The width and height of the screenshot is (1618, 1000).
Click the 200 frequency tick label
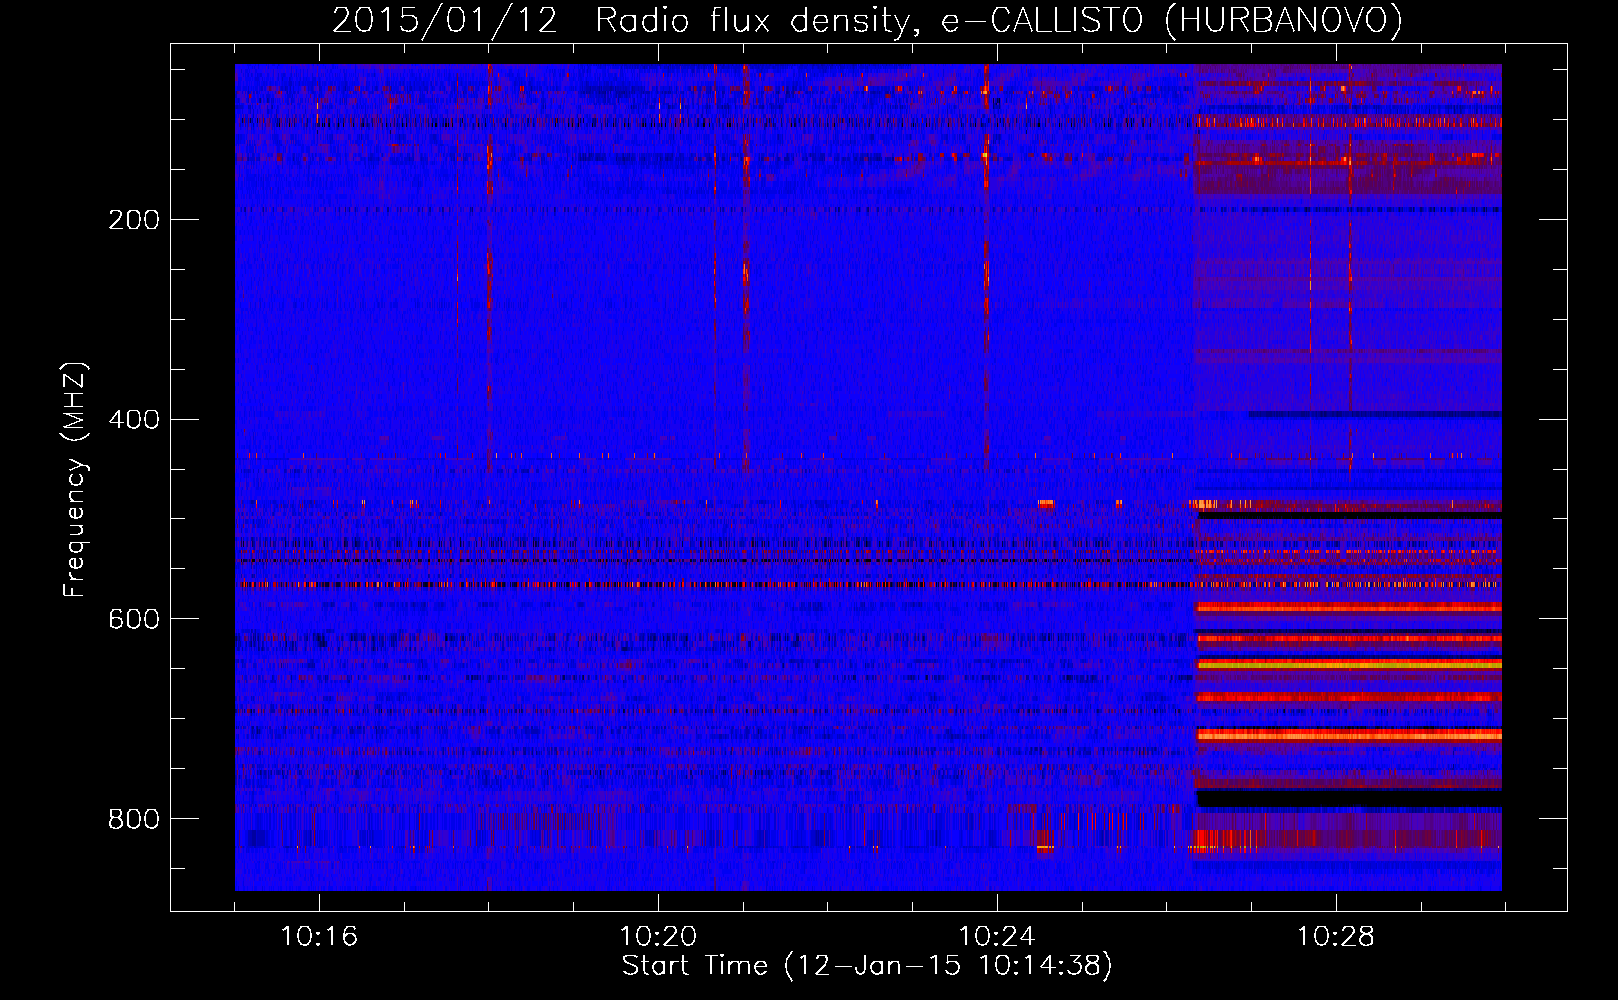tap(134, 220)
